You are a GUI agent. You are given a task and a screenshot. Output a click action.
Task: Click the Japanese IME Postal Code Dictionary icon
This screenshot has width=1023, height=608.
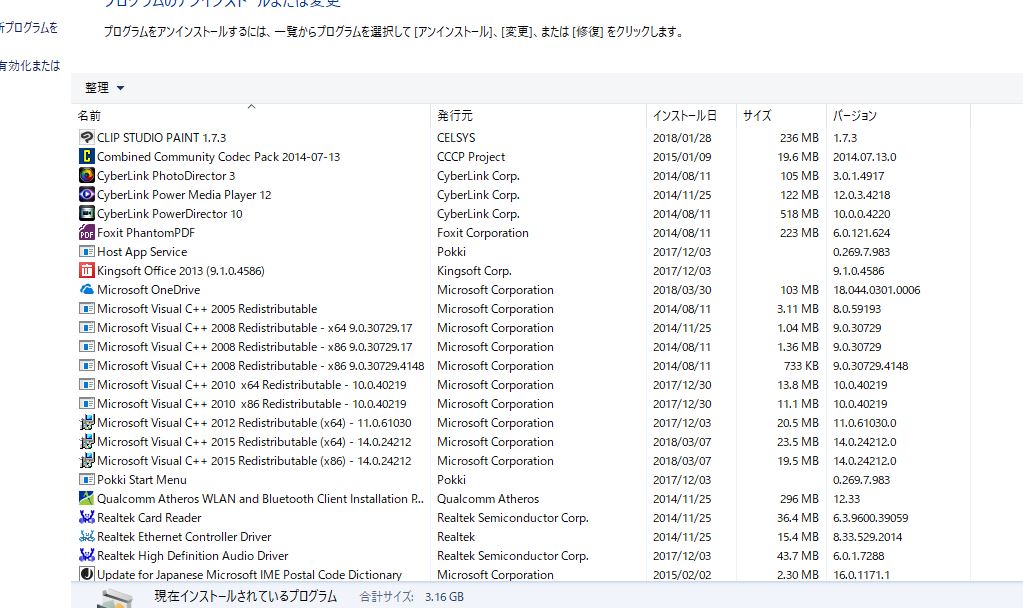pos(87,574)
